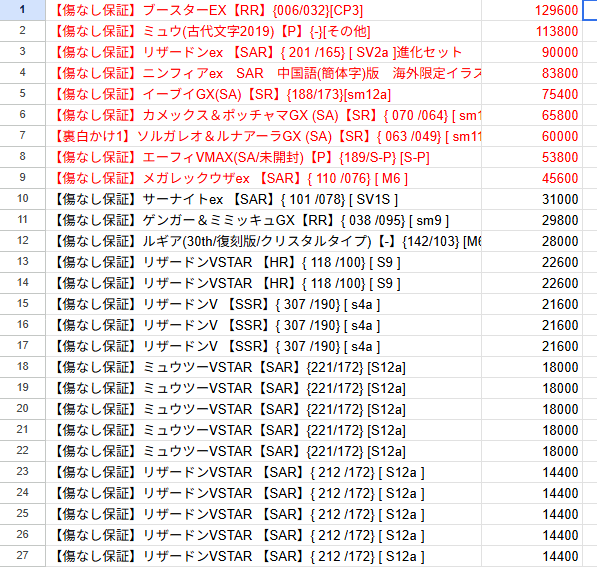Viewport: 597px width, 567px height.
Task: Select row header 15
Action: coord(22,304)
